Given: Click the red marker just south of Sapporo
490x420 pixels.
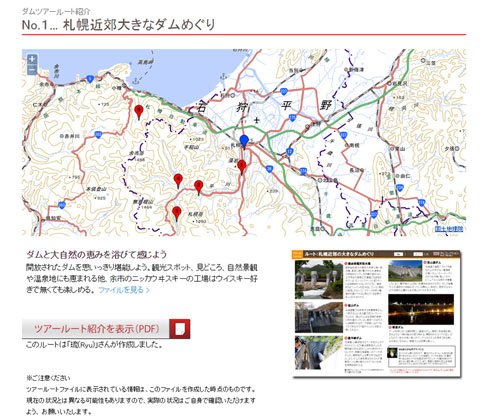Looking at the screenshot, I should (242, 167).
